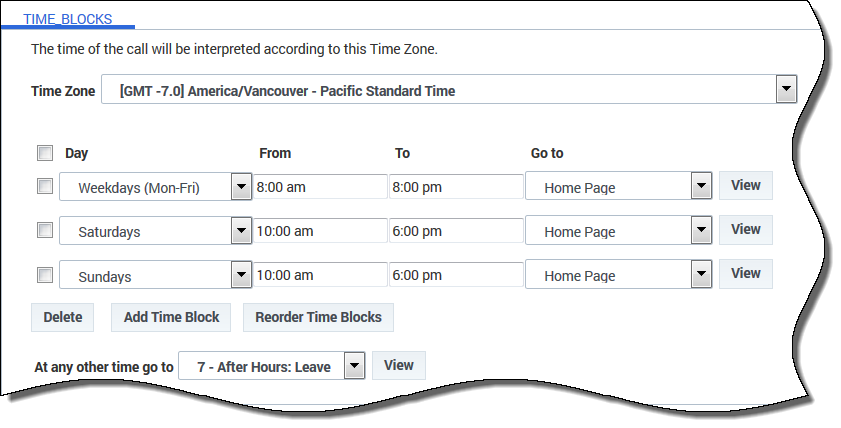Toggle the select-all Day header checkbox
The height and width of the screenshot is (428, 841).
(x=45, y=153)
